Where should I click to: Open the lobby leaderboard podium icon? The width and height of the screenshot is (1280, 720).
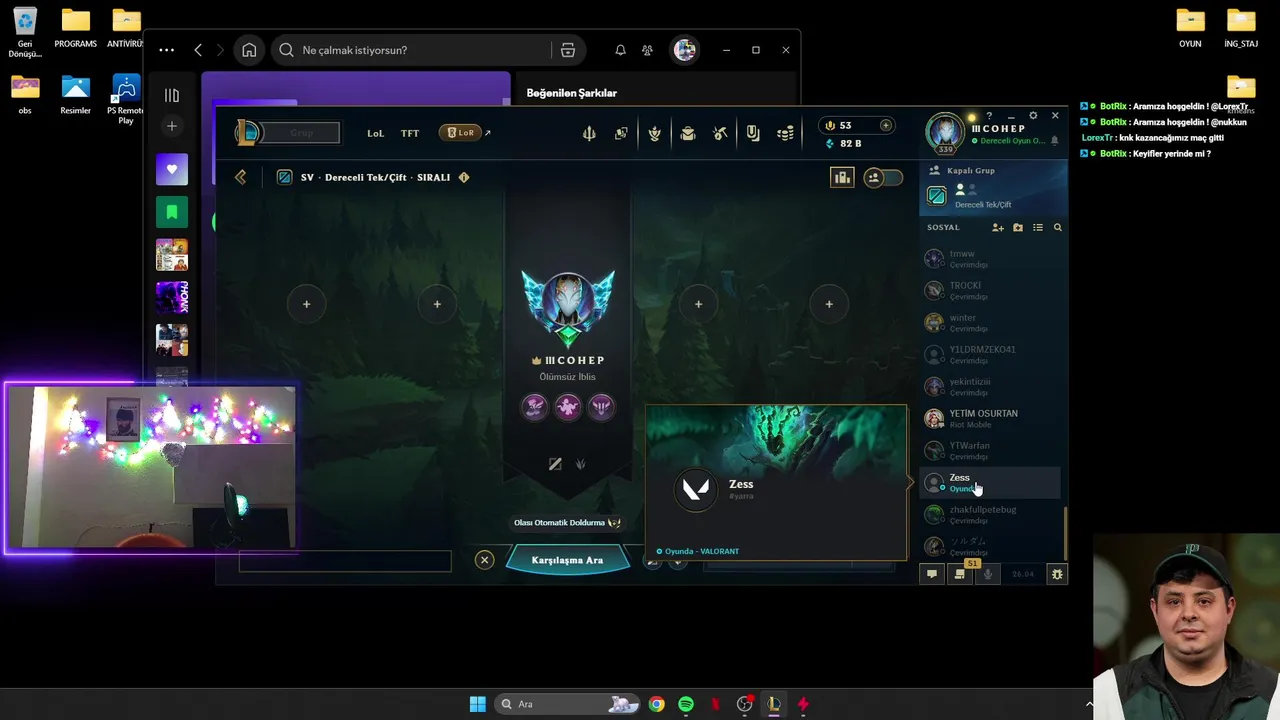[842, 177]
